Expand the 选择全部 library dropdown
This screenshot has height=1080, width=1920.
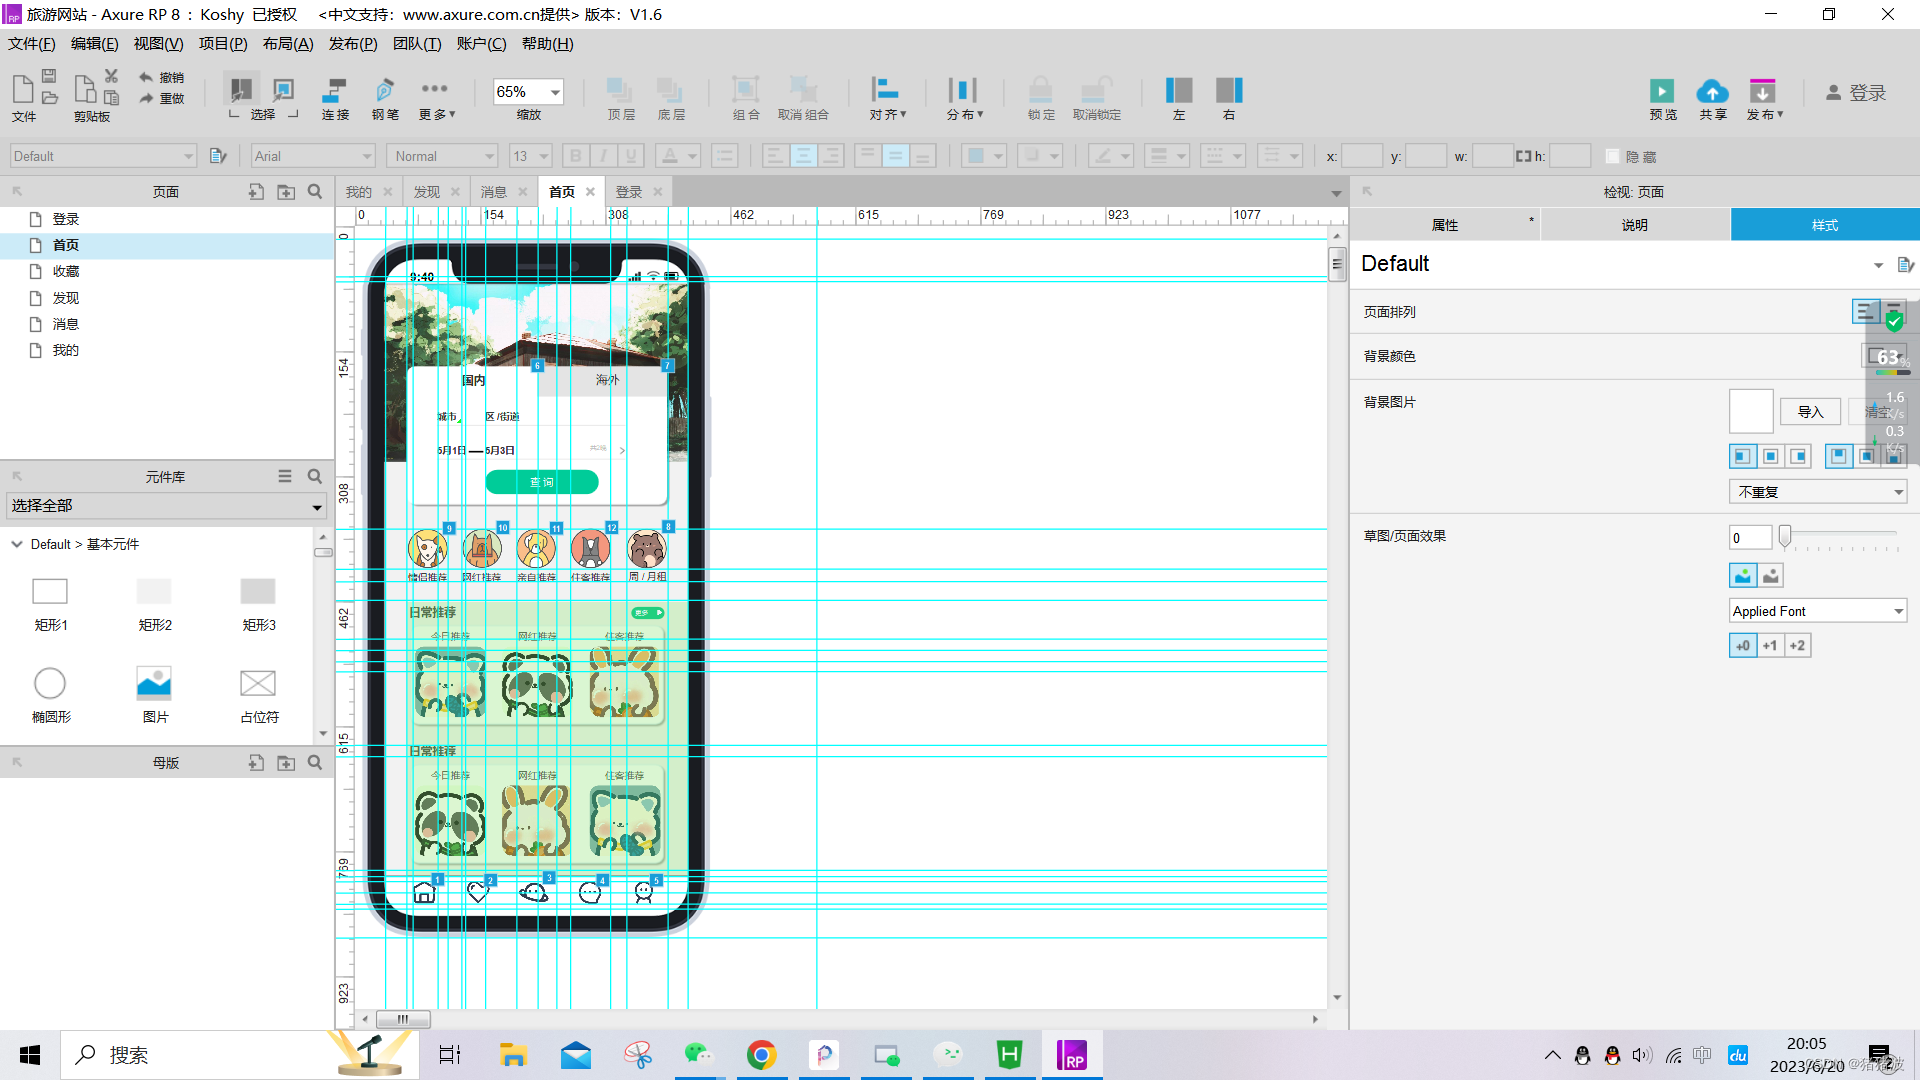tap(317, 507)
